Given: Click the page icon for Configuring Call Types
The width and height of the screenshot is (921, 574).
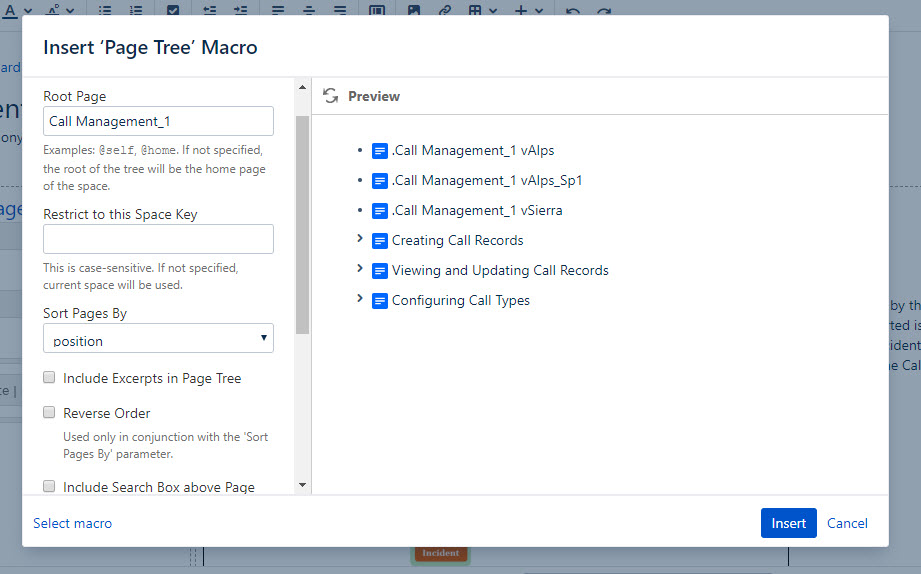Looking at the screenshot, I should [x=380, y=301].
